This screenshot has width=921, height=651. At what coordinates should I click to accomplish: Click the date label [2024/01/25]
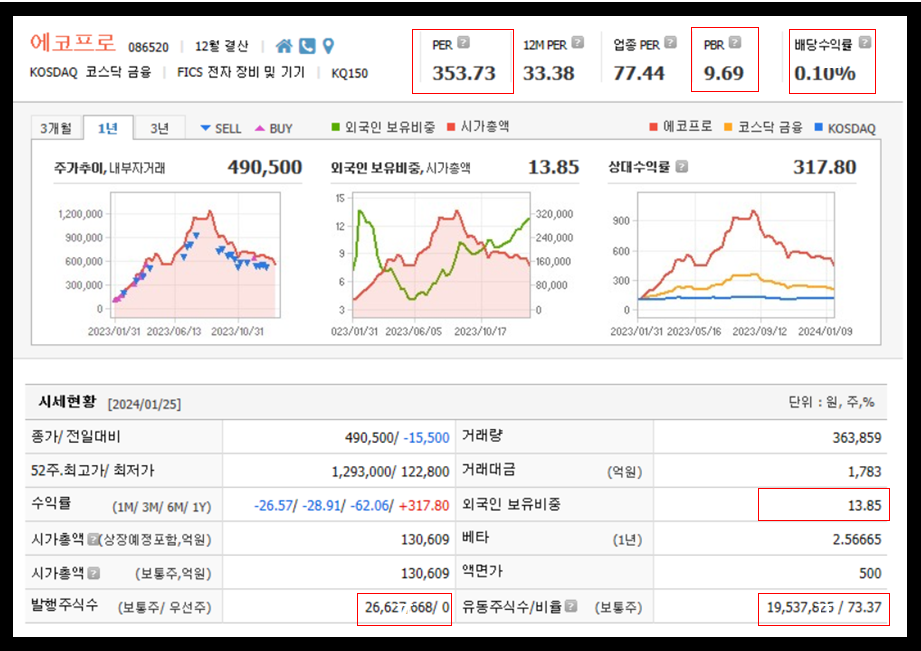[144, 404]
